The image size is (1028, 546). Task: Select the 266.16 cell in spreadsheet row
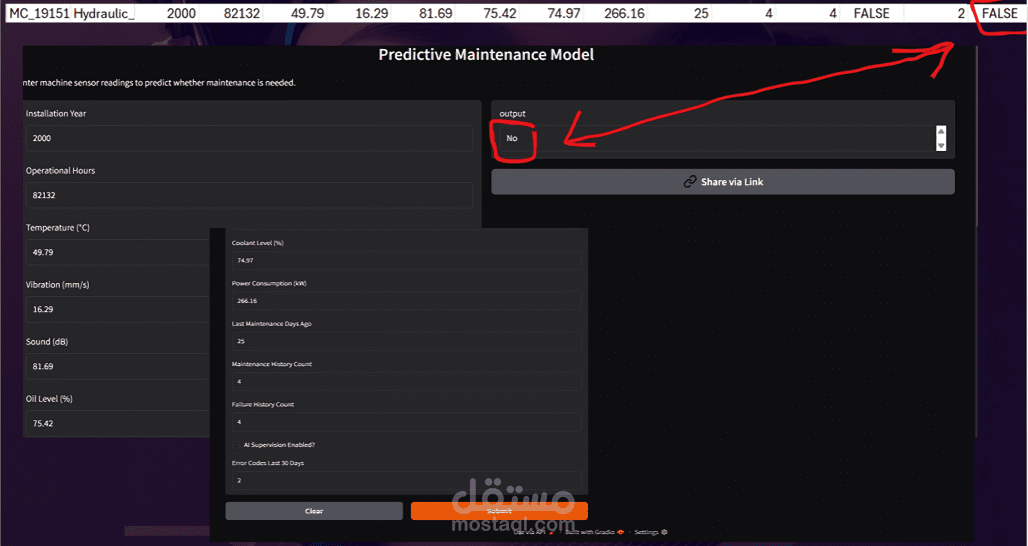[x=617, y=13]
